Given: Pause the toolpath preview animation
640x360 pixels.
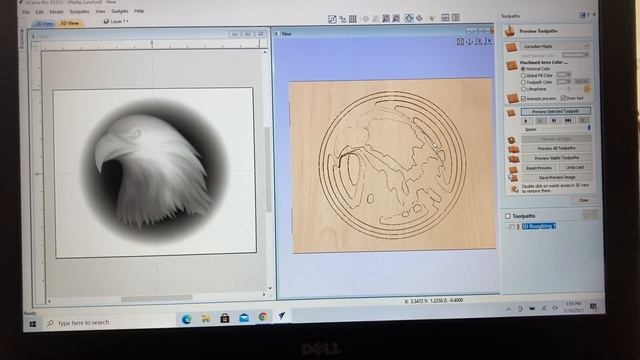Looking at the screenshot, I should click(540, 121).
